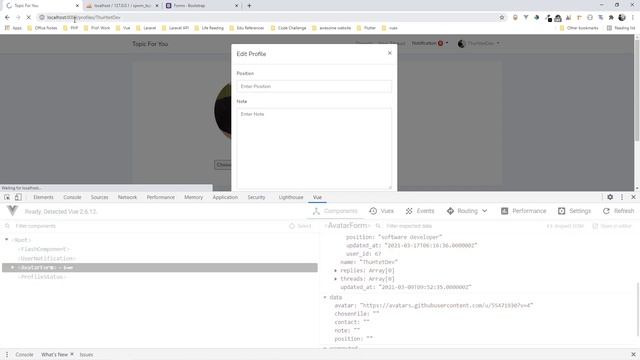Open the Reading list
640x360 pixels.
click(x=621, y=28)
